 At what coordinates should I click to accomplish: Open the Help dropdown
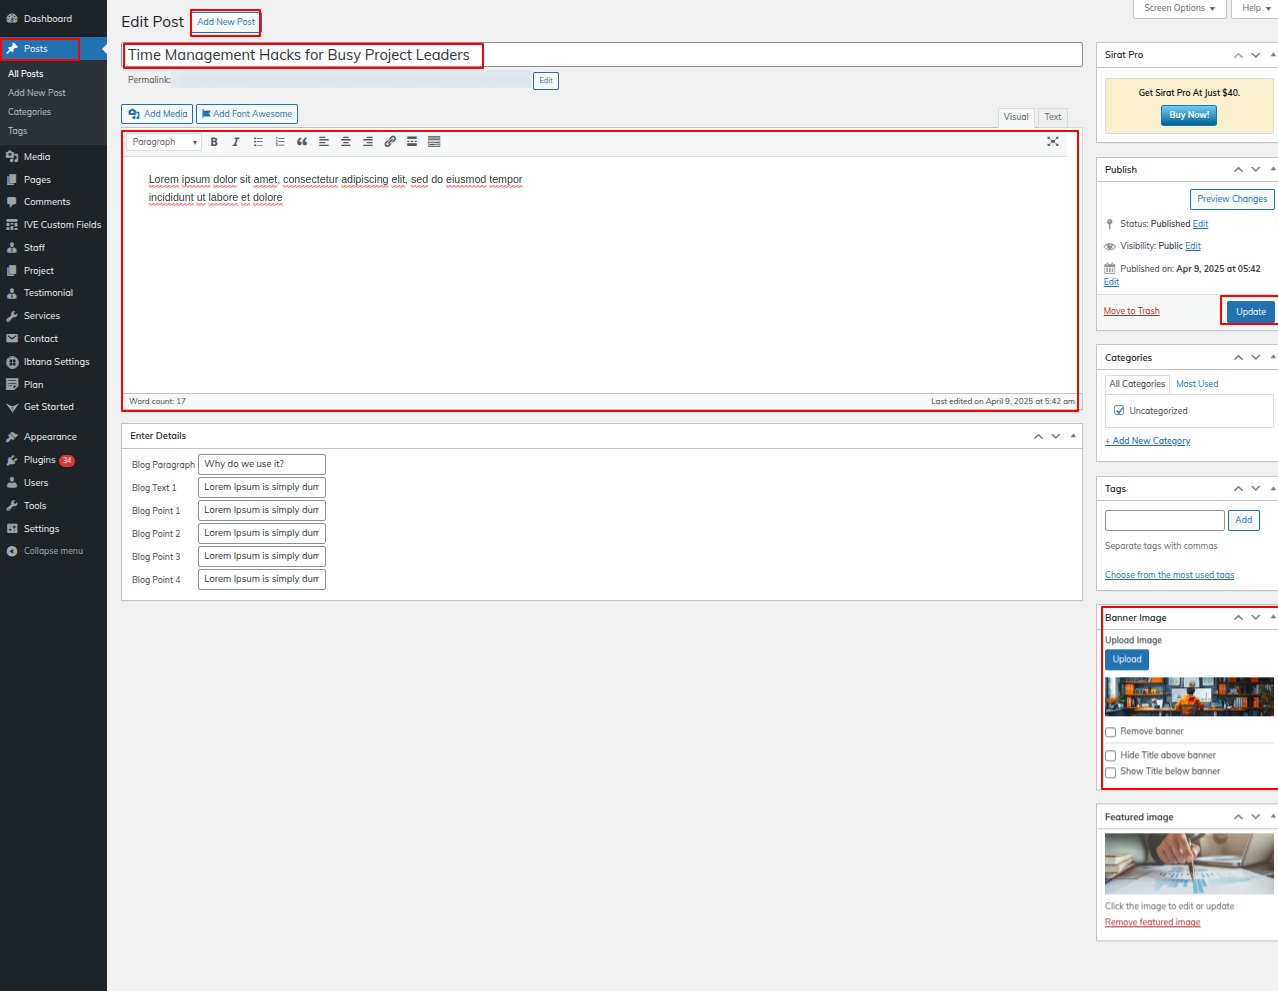pyautogui.click(x=1255, y=8)
